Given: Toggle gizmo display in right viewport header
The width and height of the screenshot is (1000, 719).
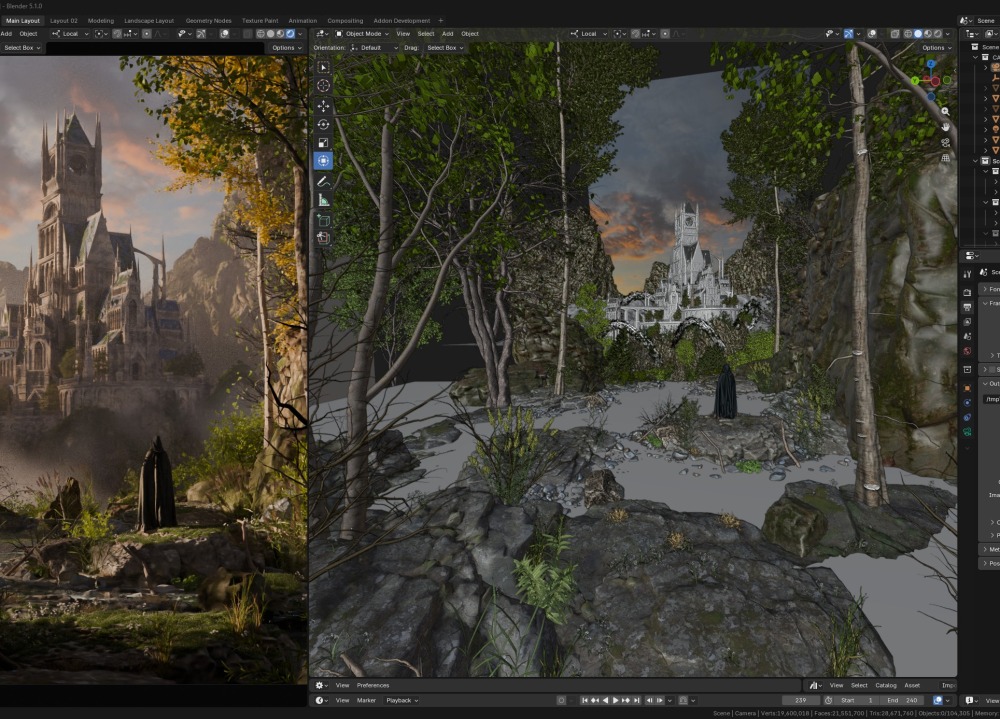Looking at the screenshot, I should click(849, 34).
